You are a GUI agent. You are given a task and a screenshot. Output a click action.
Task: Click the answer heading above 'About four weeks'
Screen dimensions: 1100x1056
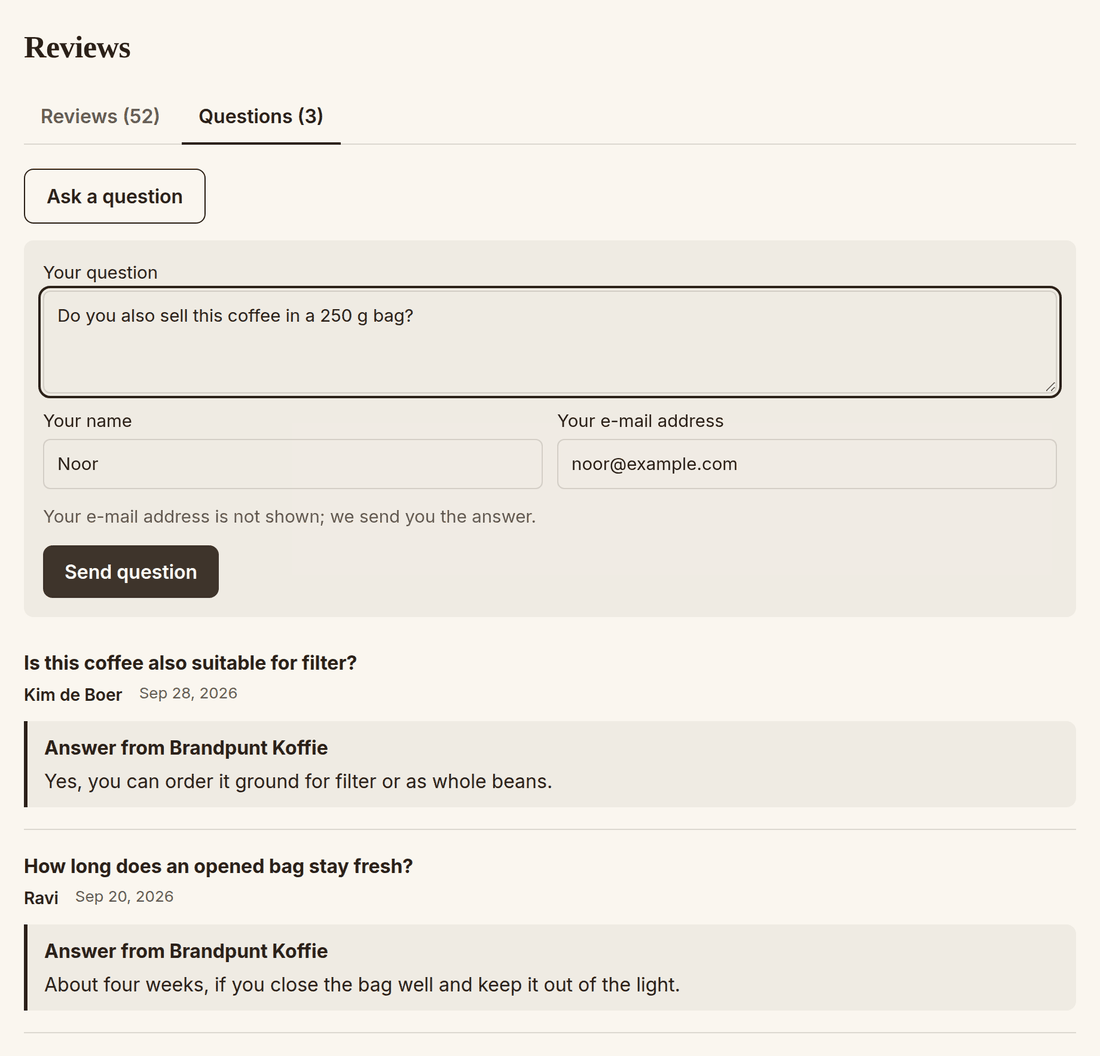coord(186,951)
